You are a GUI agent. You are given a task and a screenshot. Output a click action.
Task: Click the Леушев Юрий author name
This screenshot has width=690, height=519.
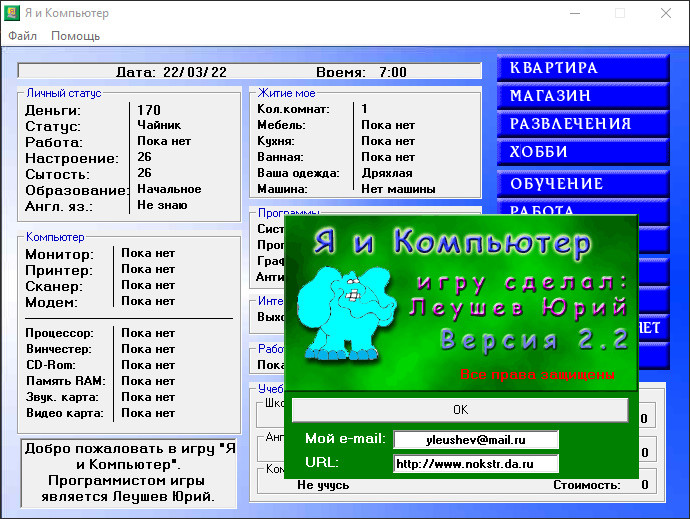(518, 307)
